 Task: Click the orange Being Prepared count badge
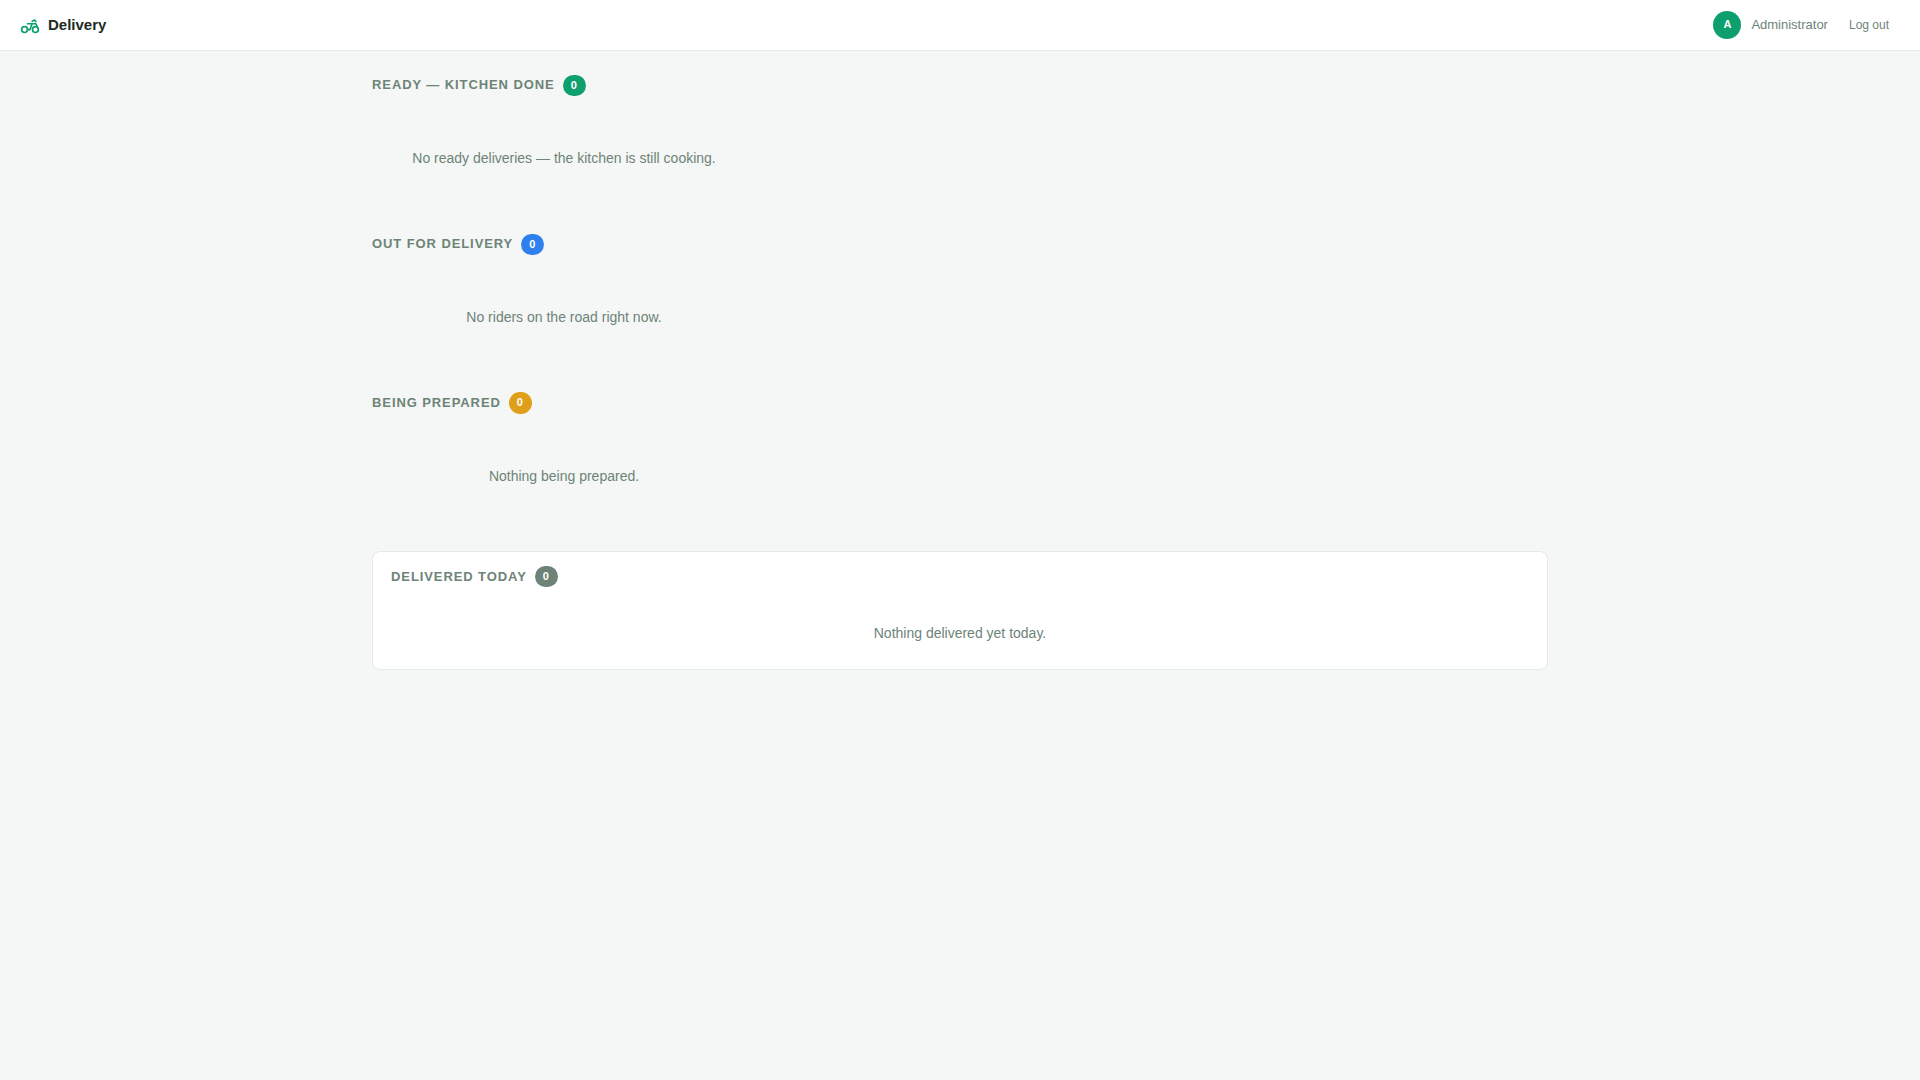point(520,403)
